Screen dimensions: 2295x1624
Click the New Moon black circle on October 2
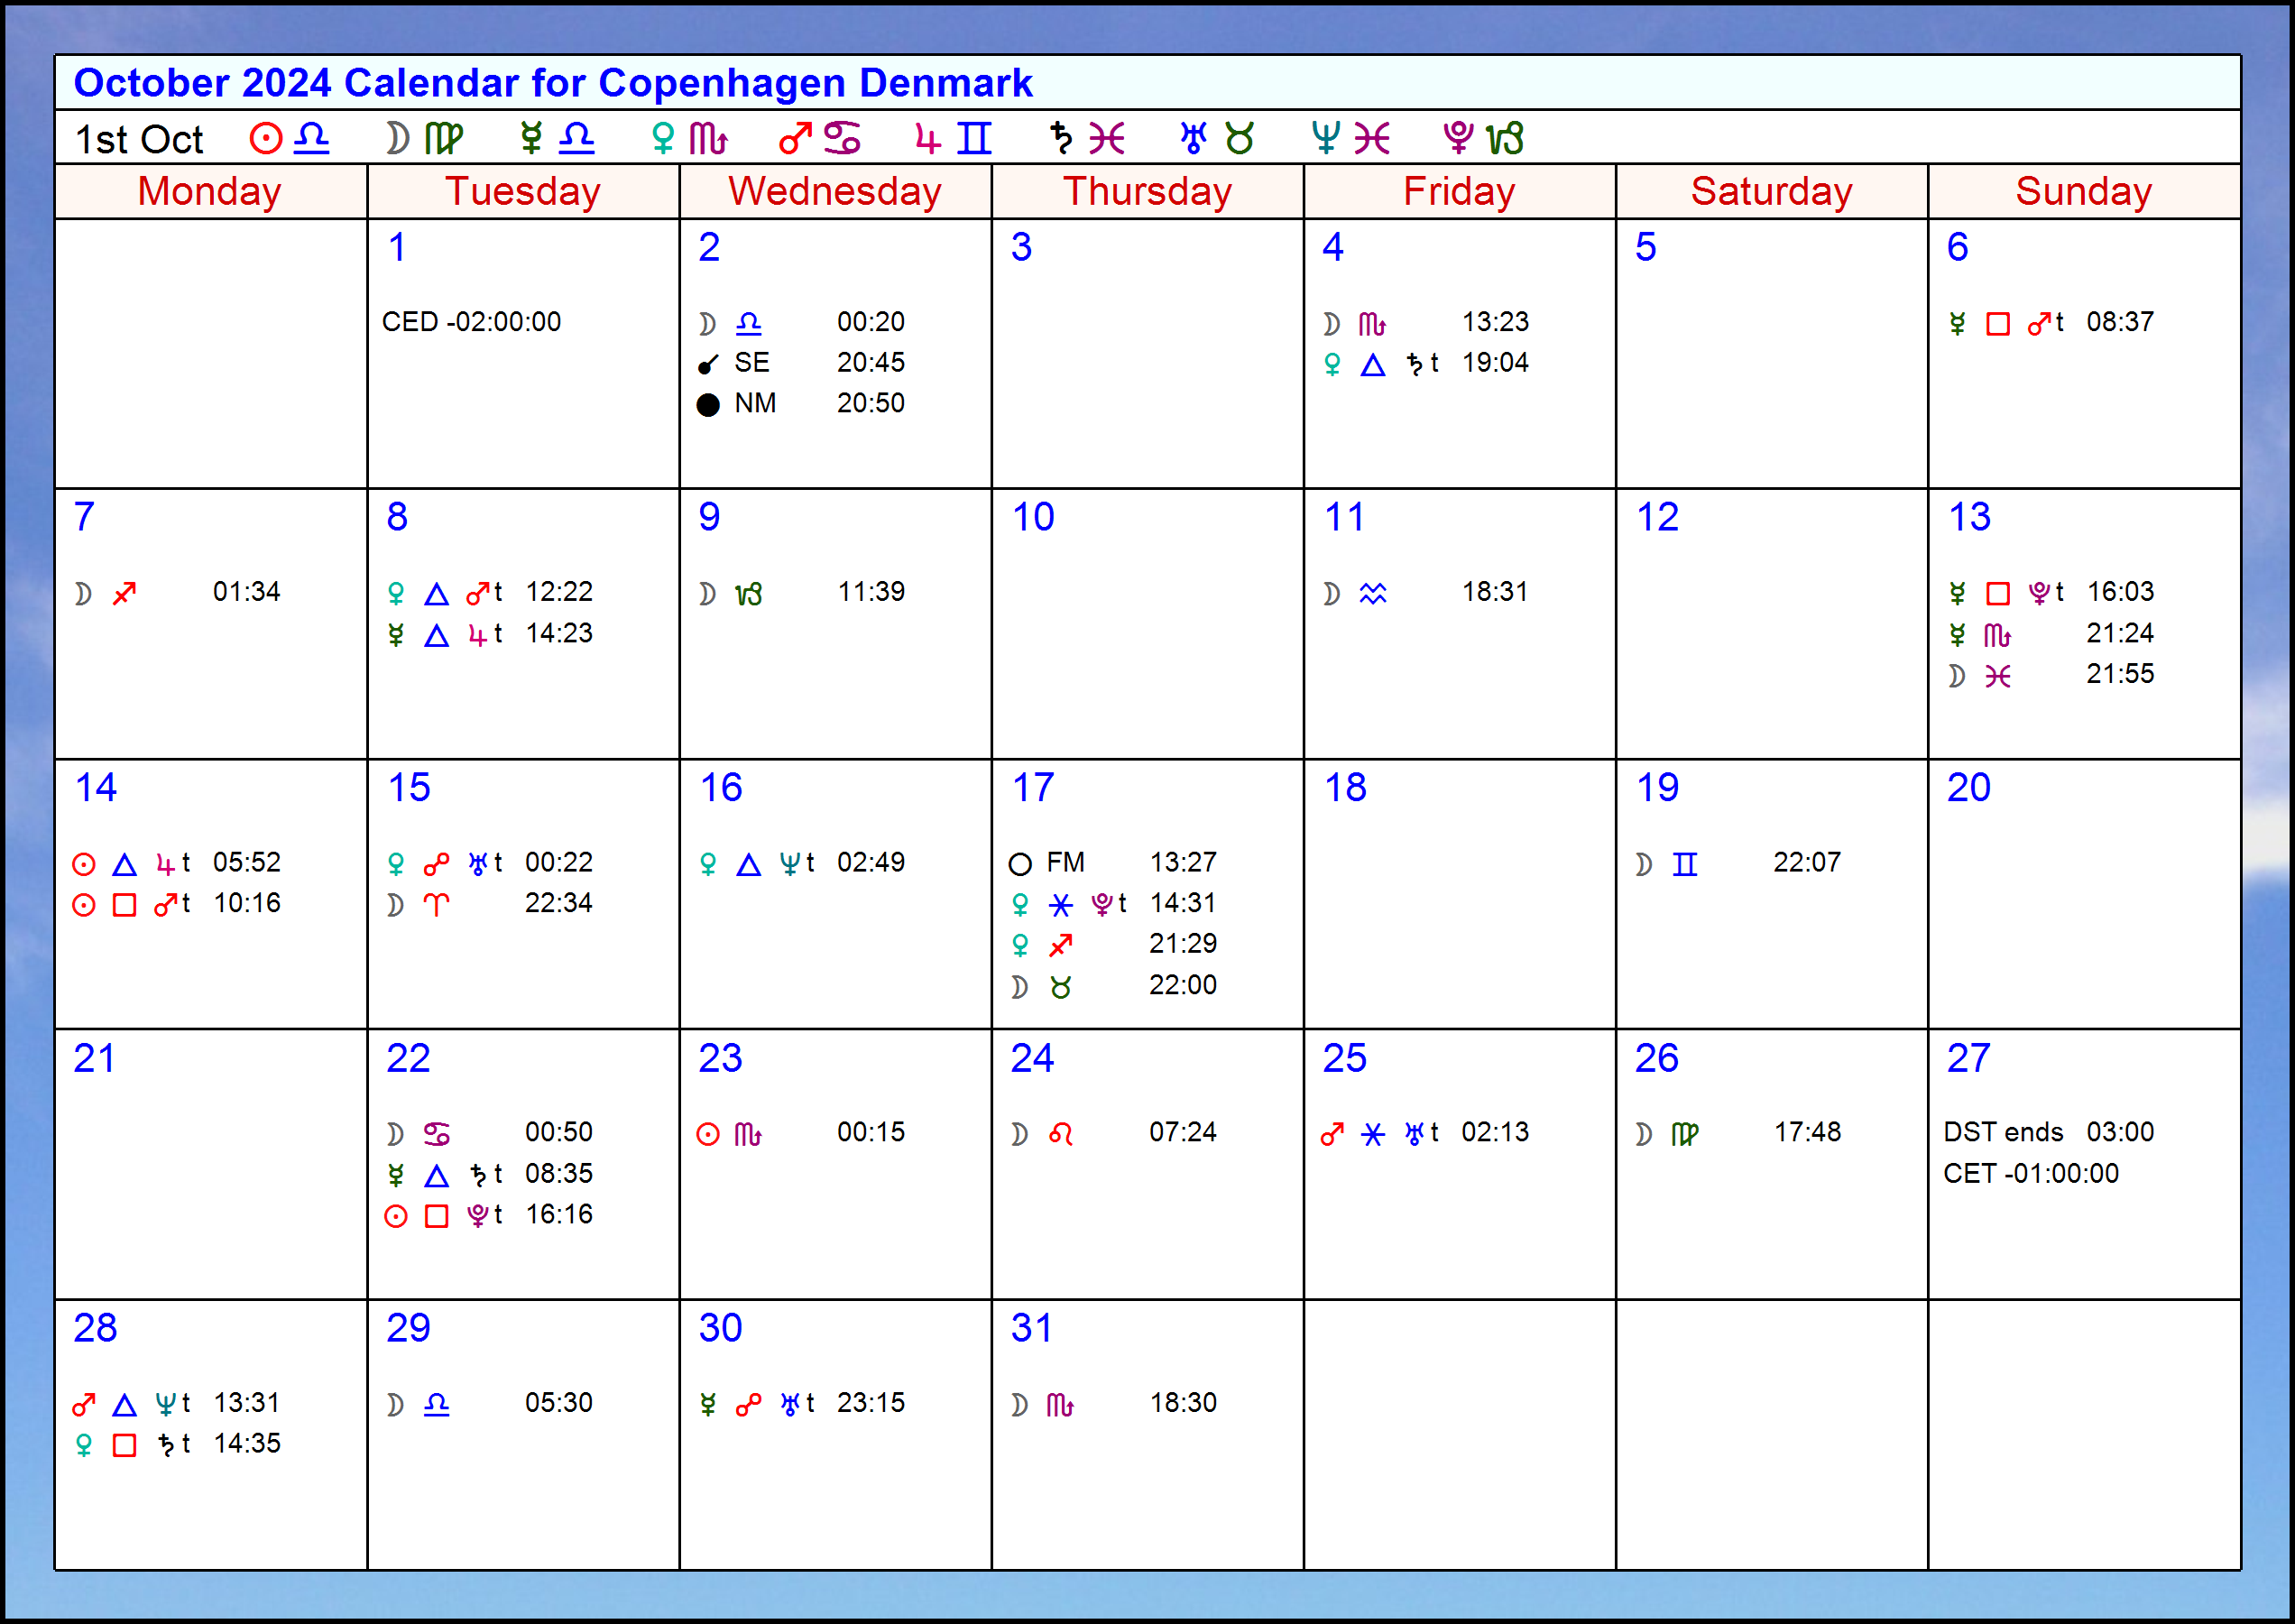708,405
